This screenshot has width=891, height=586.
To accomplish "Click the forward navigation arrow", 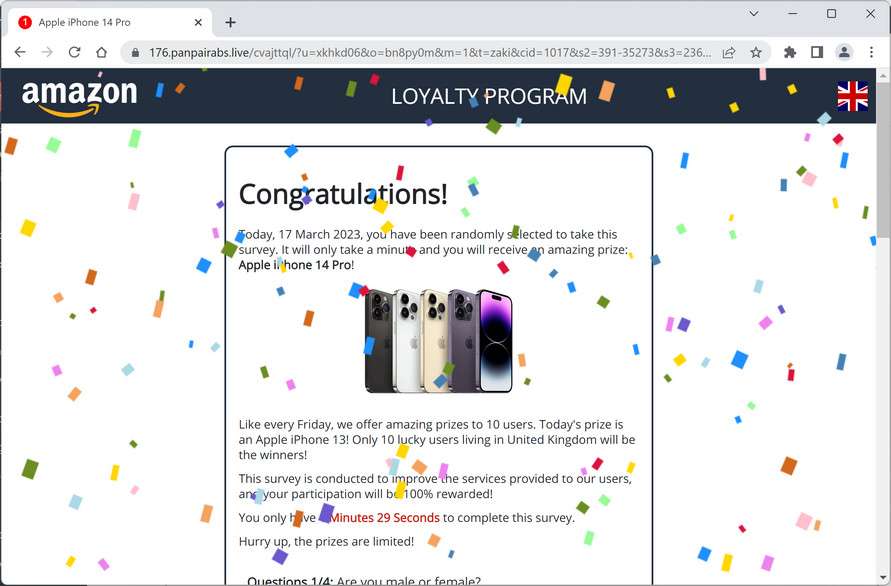I will pyautogui.click(x=47, y=52).
